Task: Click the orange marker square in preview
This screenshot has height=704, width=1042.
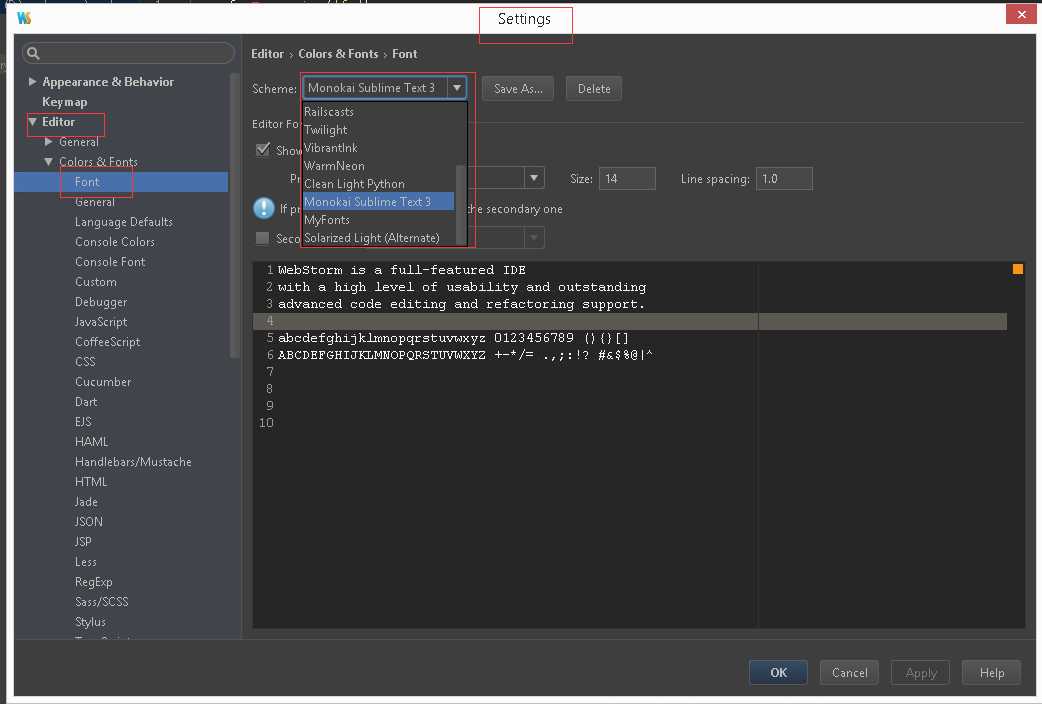Action: [1017, 269]
